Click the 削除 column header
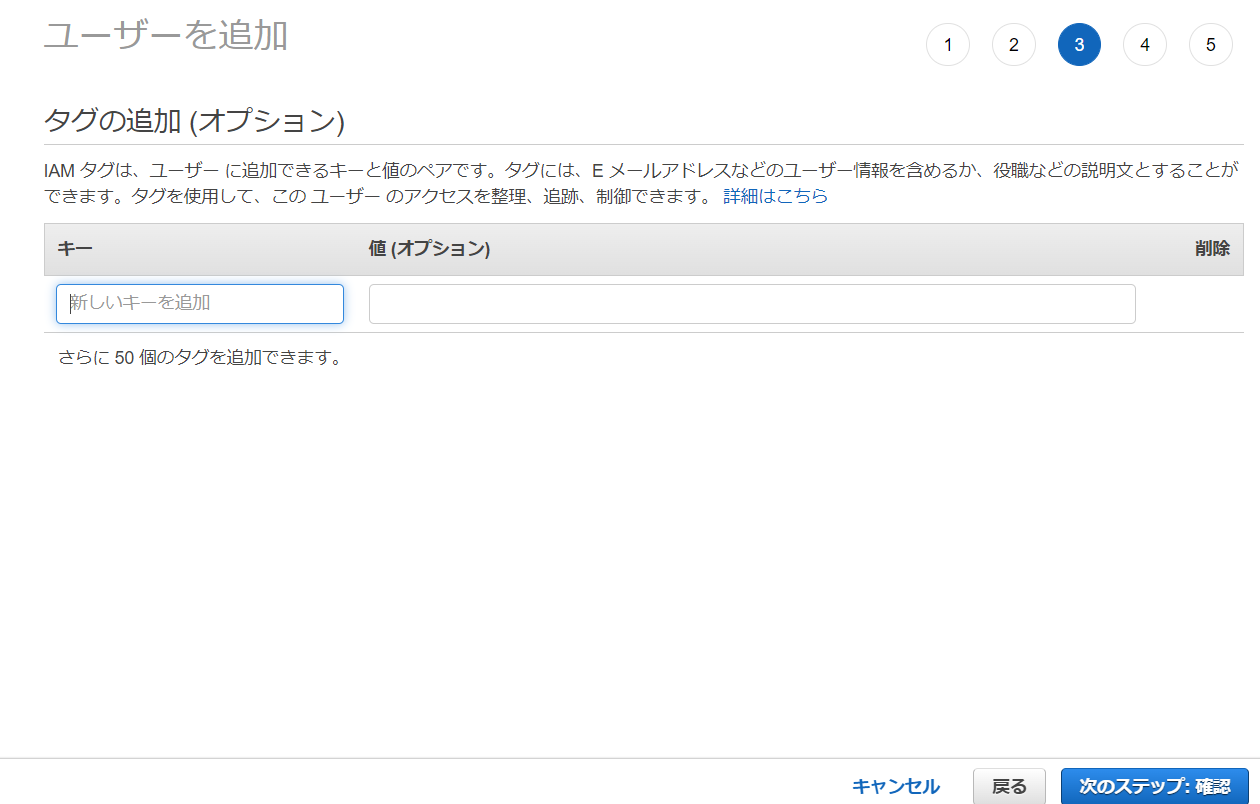The height and width of the screenshot is (804, 1260). tap(1212, 249)
